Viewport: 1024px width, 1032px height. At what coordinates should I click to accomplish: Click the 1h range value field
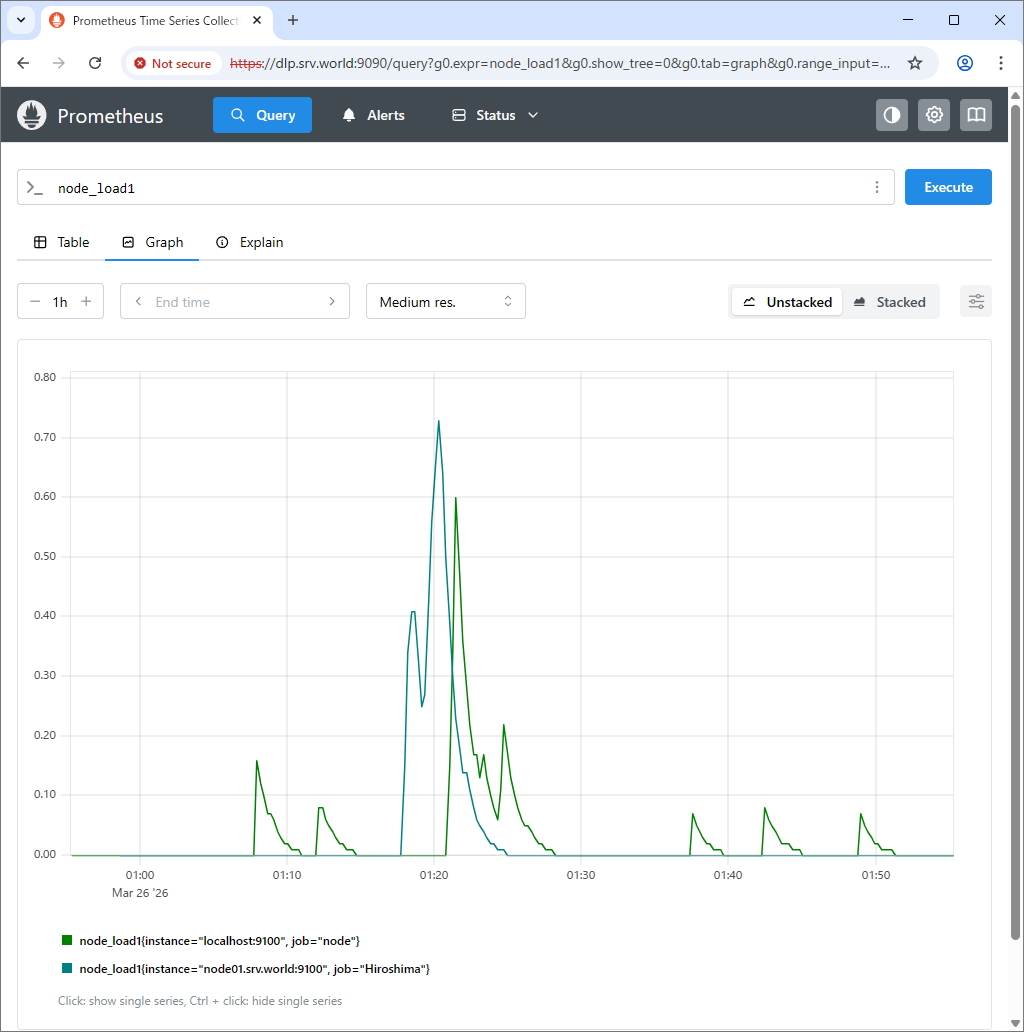tap(60, 302)
